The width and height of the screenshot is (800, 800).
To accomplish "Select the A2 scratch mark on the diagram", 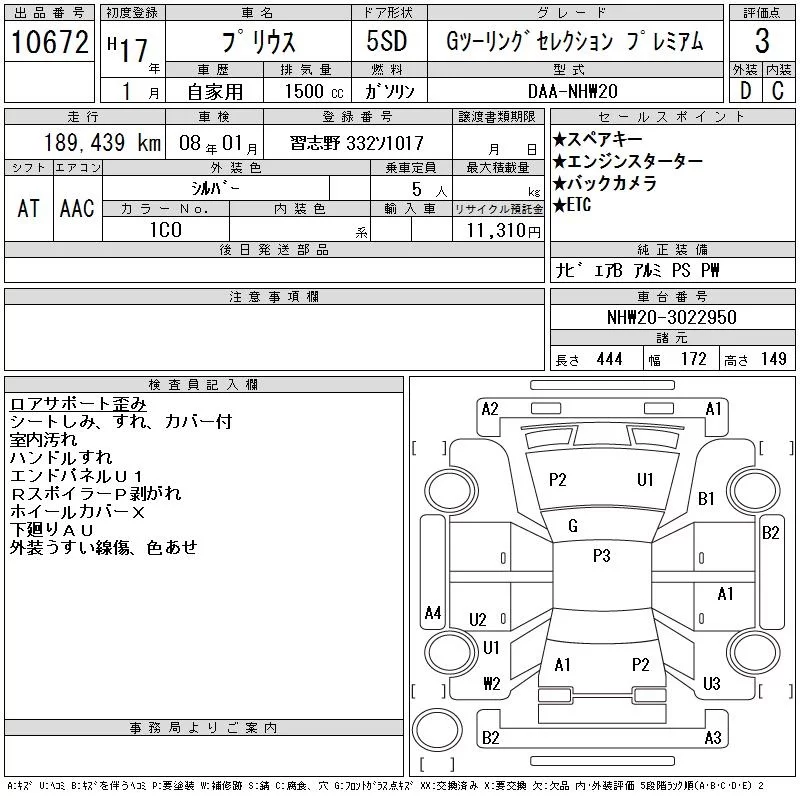I will click(x=490, y=408).
